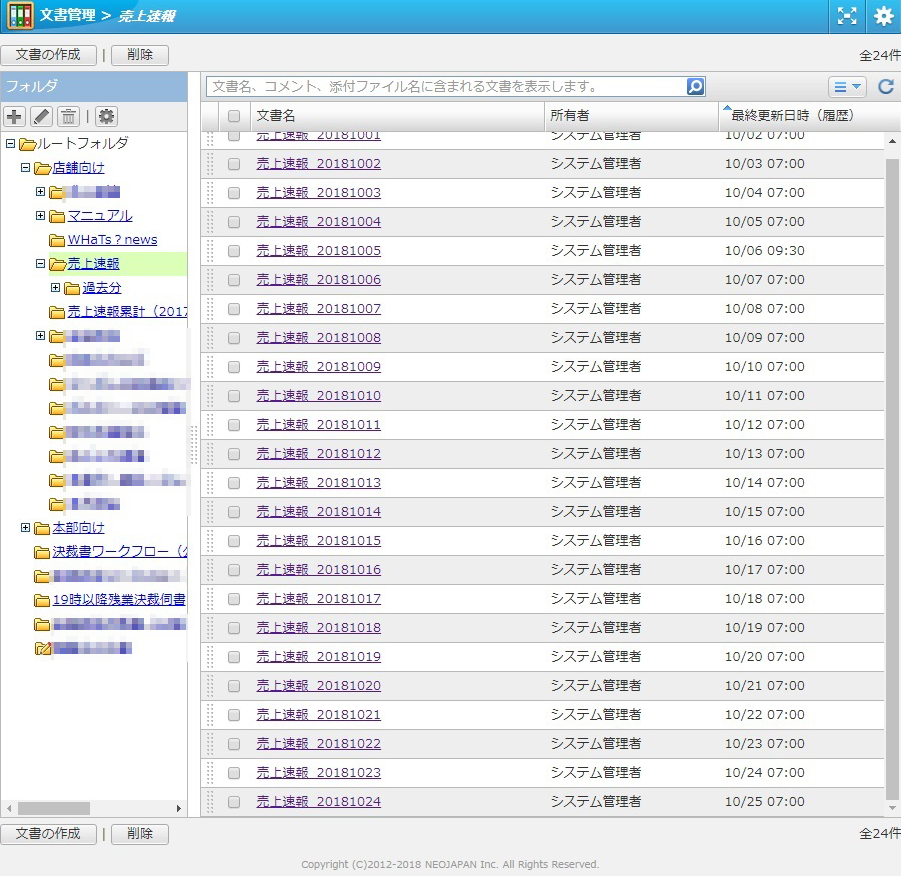Expand the マニュアル folder
The image size is (901, 876).
point(41,216)
